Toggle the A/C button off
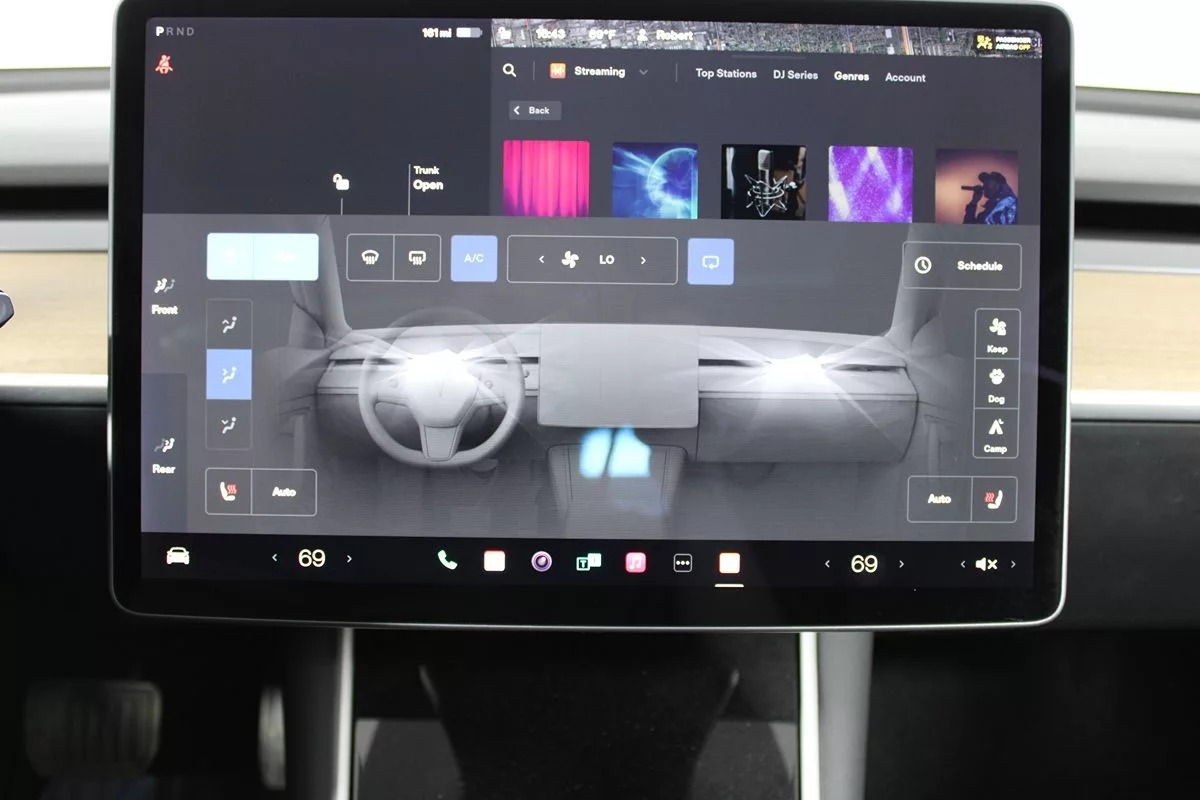Viewport: 1200px width, 800px height. coord(474,259)
